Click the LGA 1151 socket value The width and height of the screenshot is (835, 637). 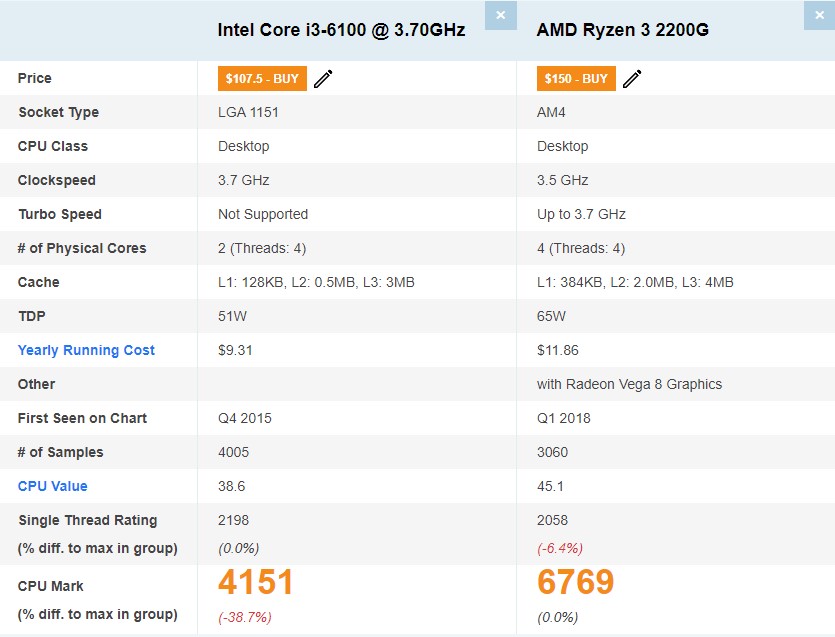pos(248,112)
